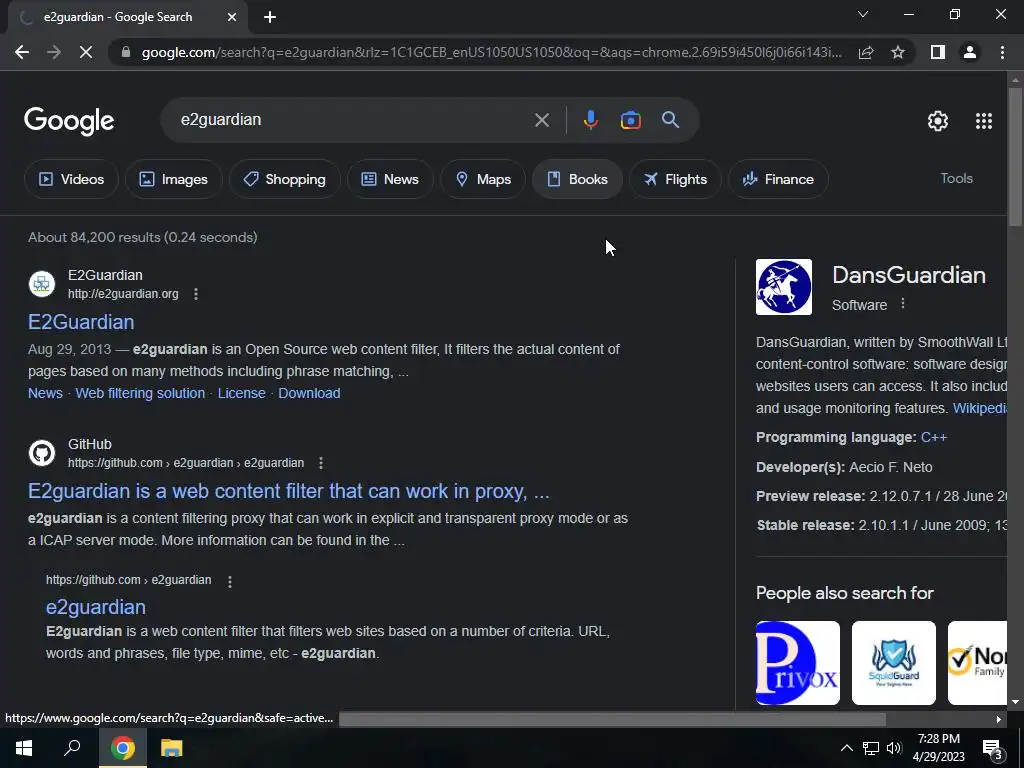Open the Norton Family related thumbnail
Image resolution: width=1024 pixels, height=768 pixels.
tap(977, 663)
